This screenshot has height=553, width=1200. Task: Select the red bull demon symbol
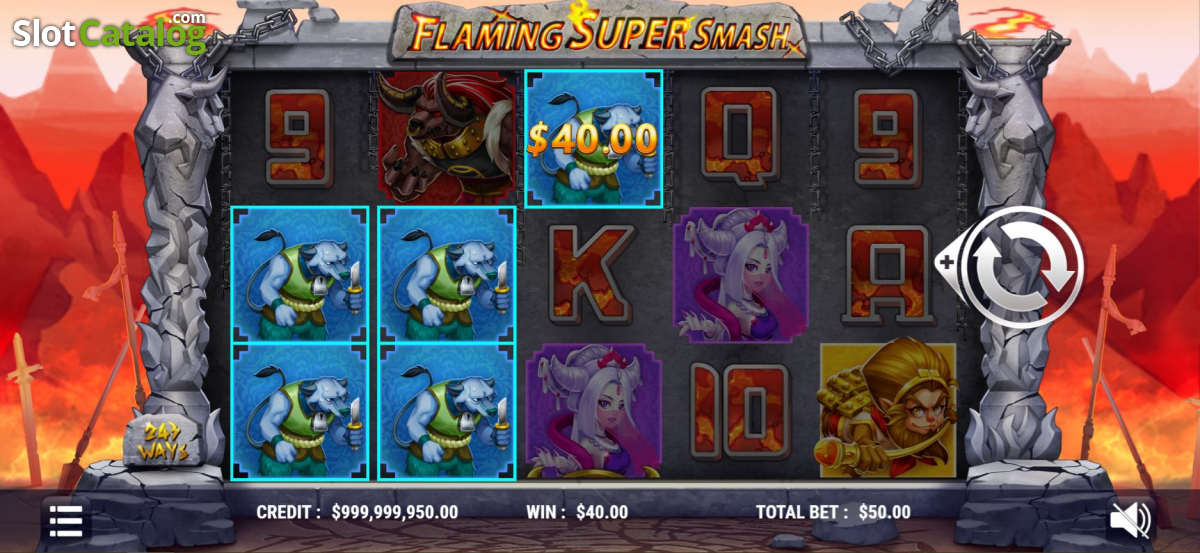pyautogui.click(x=446, y=137)
